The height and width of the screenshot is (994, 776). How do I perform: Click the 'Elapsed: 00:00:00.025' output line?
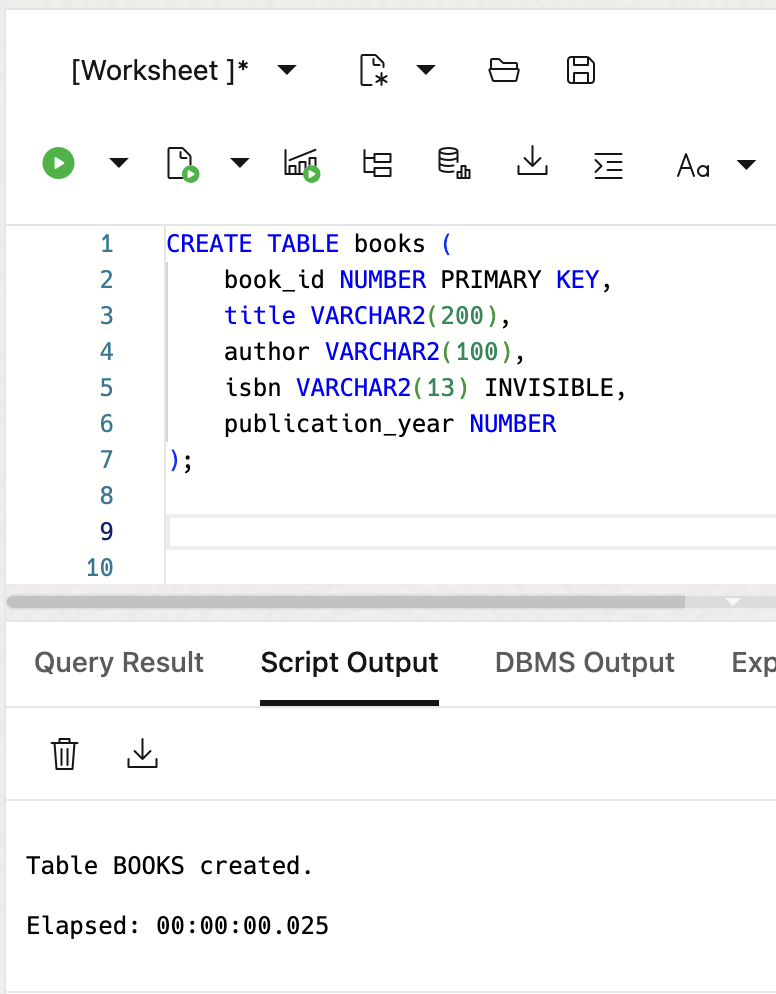coord(178,926)
